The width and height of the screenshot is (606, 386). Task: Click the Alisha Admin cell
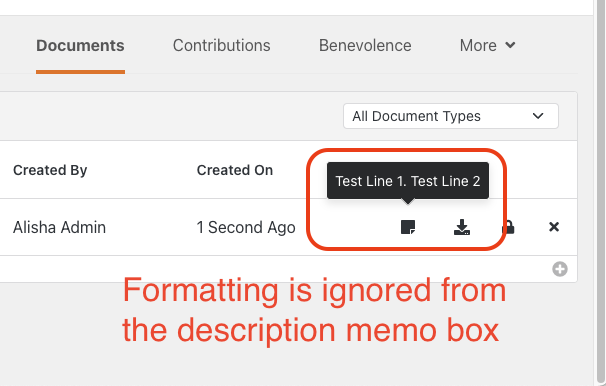59,227
